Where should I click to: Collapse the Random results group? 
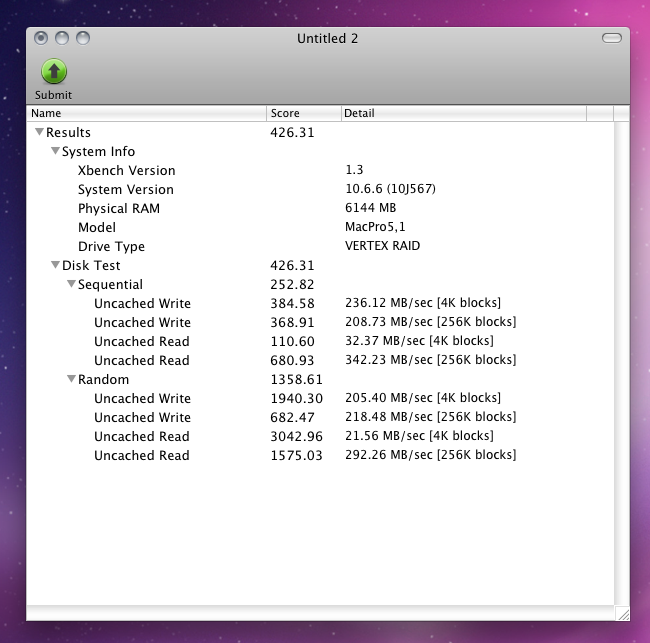[71, 379]
